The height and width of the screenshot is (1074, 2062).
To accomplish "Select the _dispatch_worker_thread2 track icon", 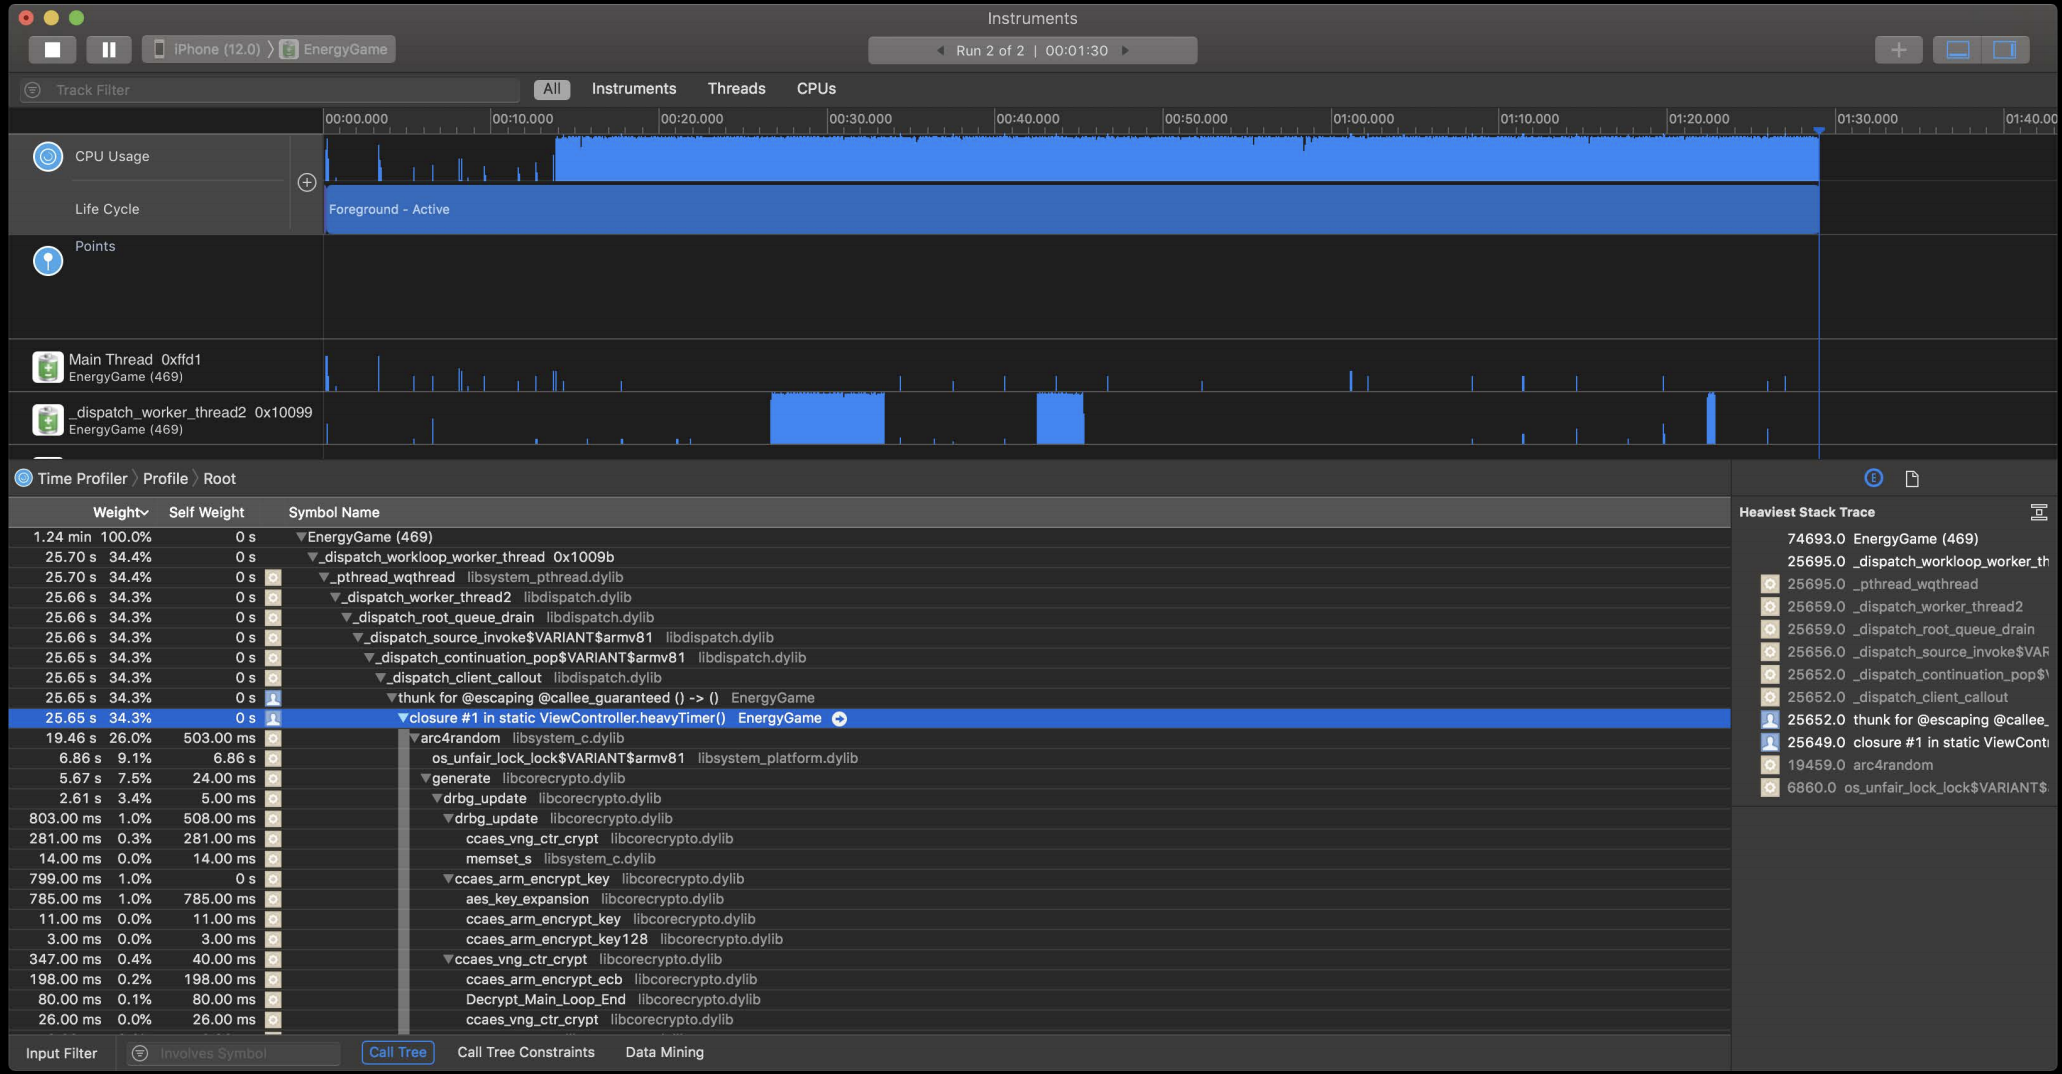I will [x=48, y=420].
